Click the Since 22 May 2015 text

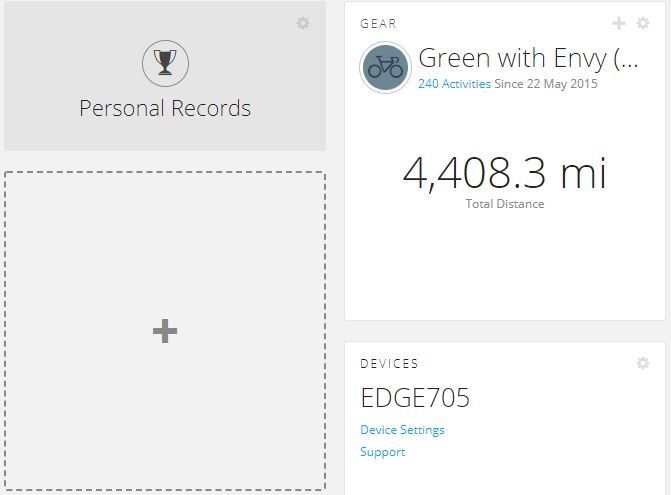coord(546,84)
